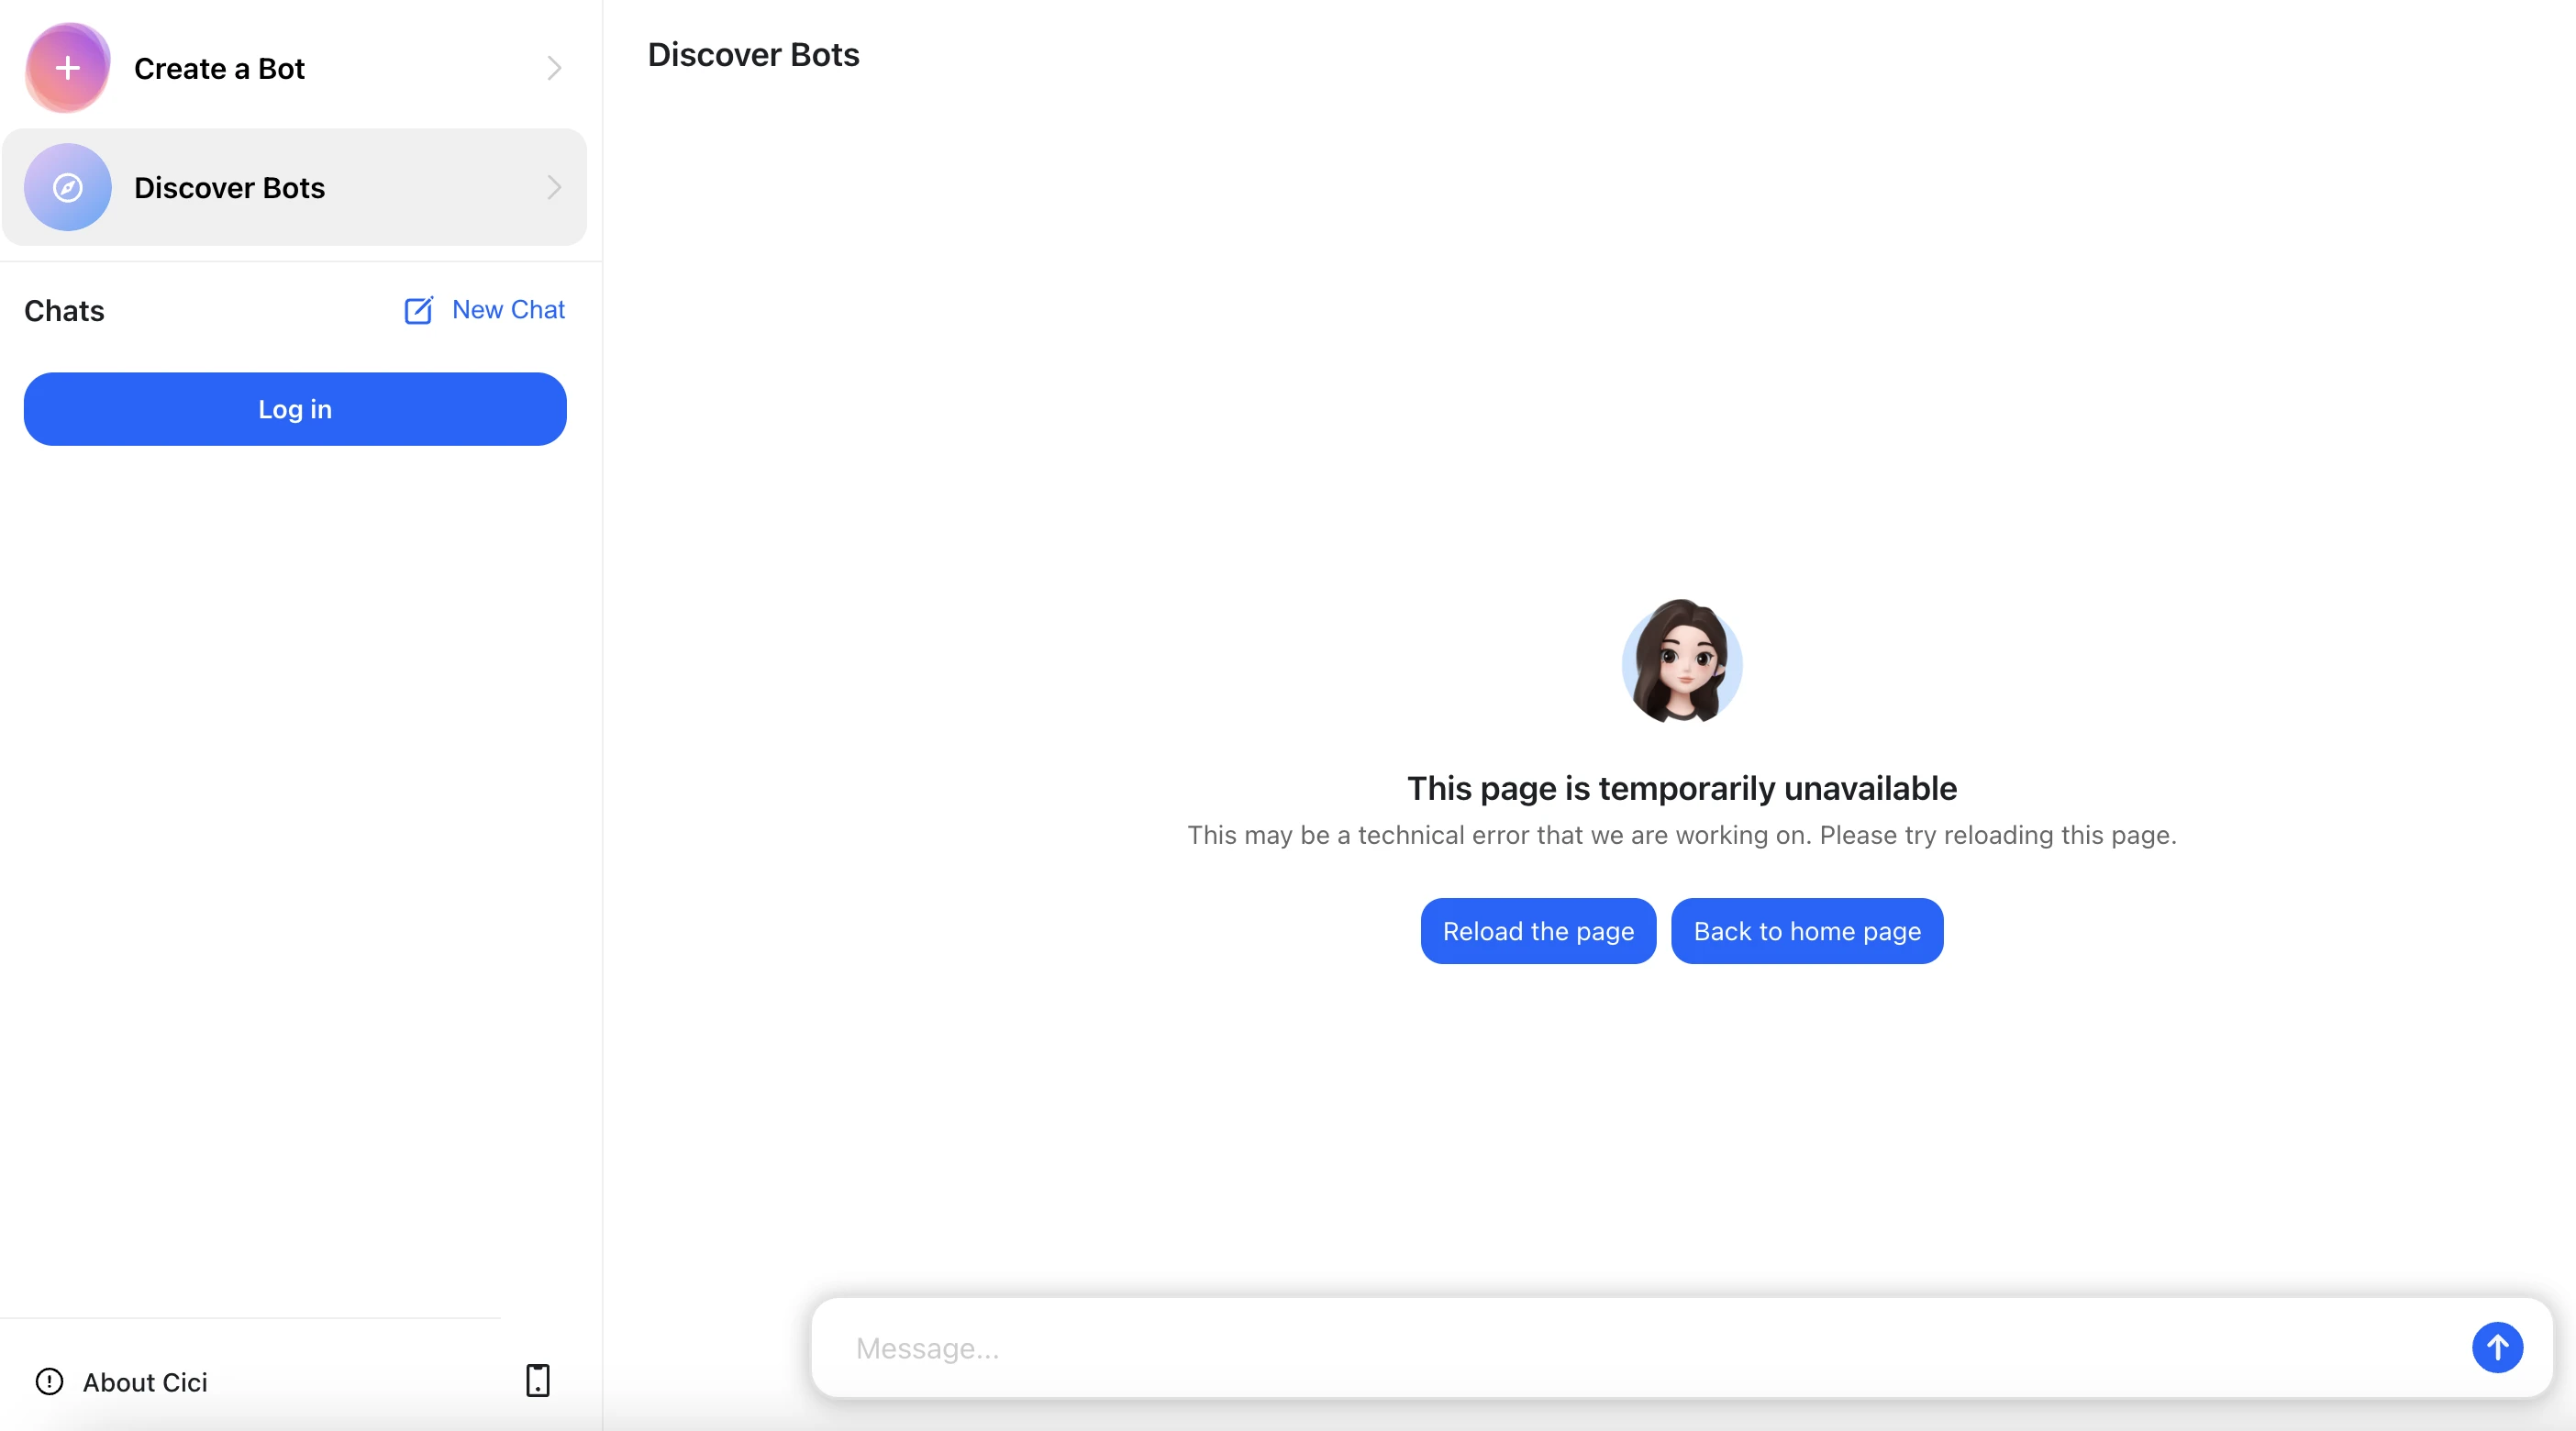
Task: Click the plus icon to create bot
Action: click(67, 69)
